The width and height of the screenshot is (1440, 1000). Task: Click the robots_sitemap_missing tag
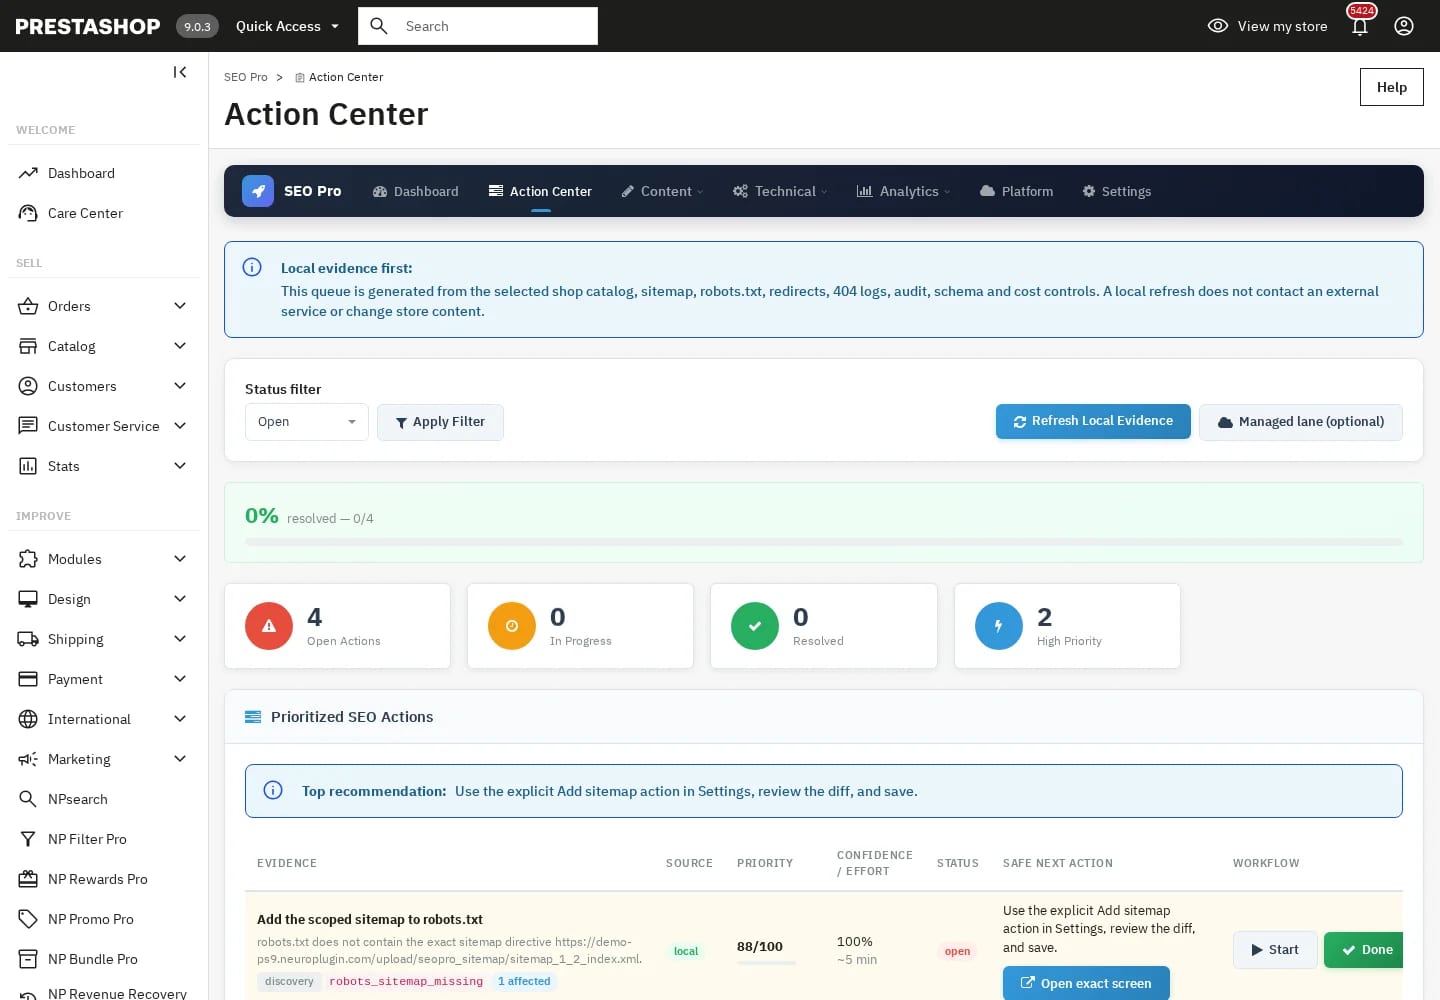pyautogui.click(x=406, y=981)
